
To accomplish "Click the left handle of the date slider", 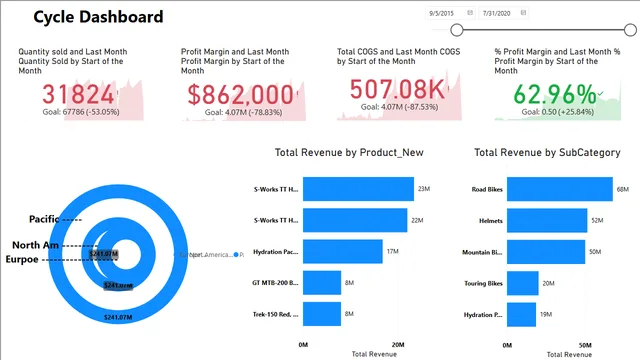I will pyautogui.click(x=457, y=30).
